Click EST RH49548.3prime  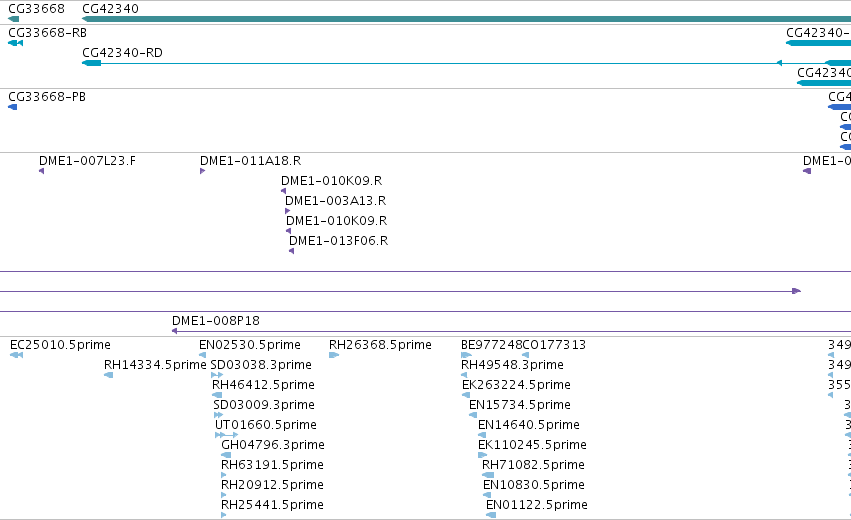(512, 365)
